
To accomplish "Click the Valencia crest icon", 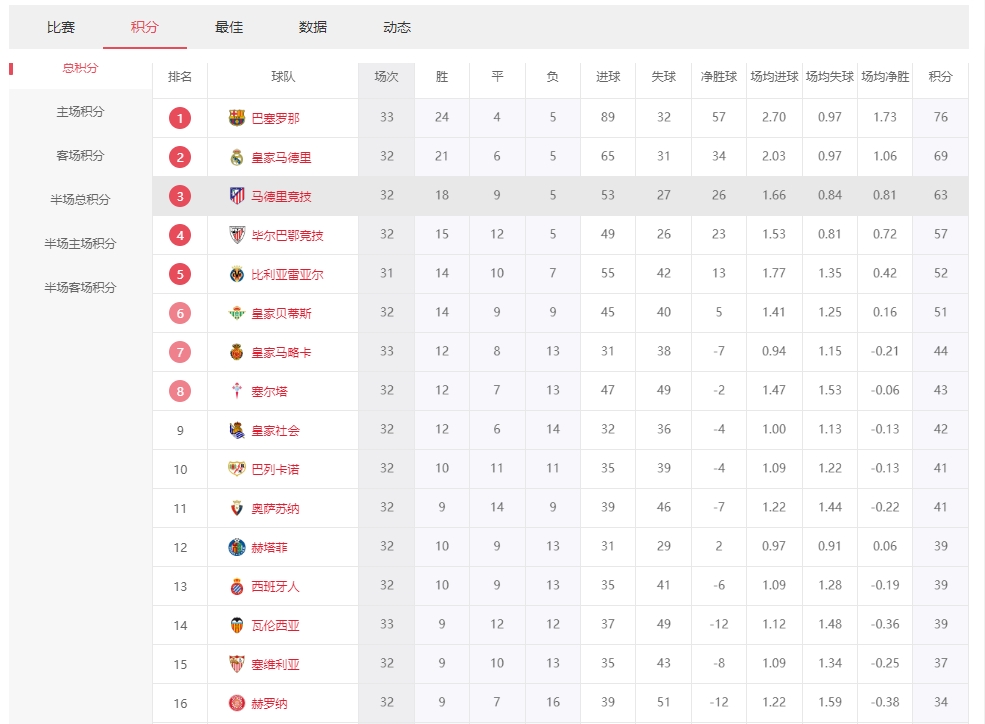I will (237, 626).
